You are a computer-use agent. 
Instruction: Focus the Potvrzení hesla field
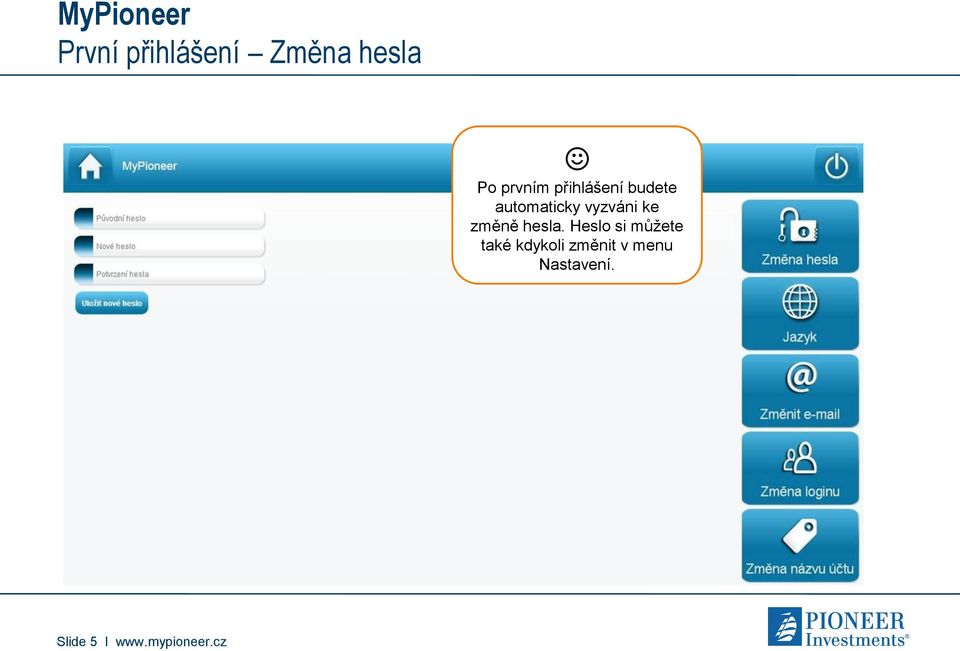pyautogui.click(x=169, y=274)
